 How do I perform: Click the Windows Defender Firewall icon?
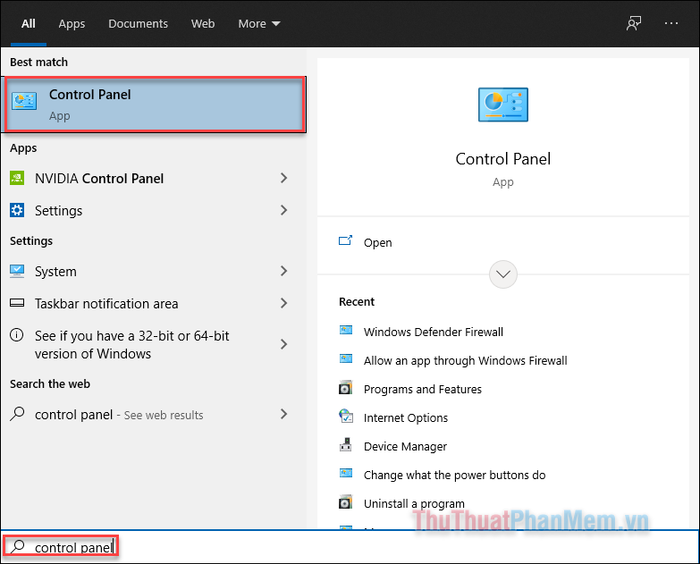pyautogui.click(x=346, y=330)
